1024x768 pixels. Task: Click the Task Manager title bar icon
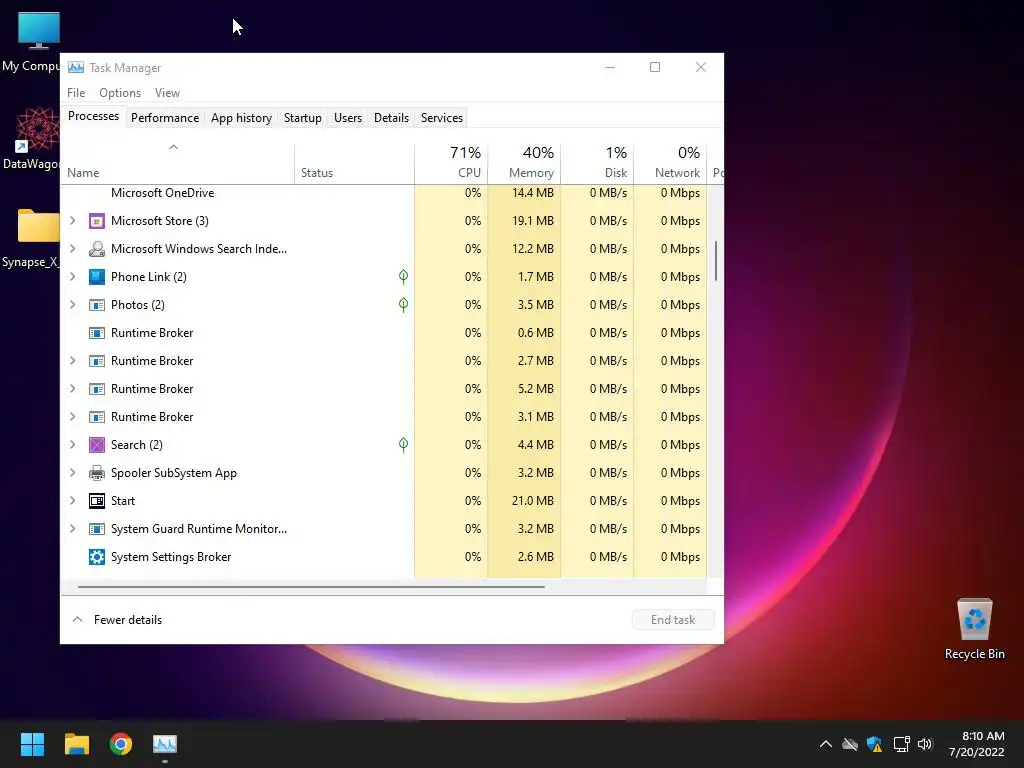tap(76, 67)
